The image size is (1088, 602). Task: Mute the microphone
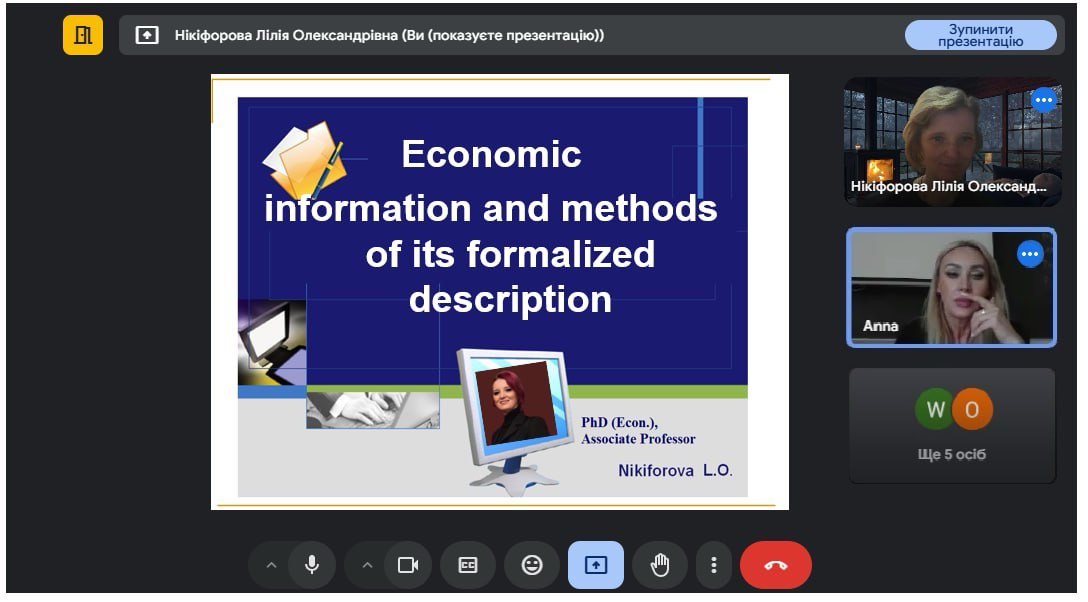pos(312,565)
